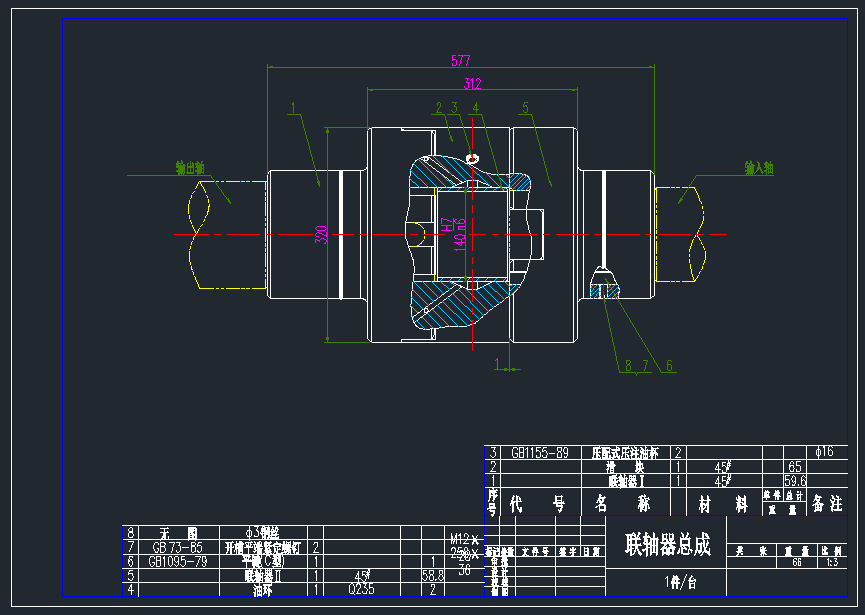Click the M12× spec in remarks column
The height and width of the screenshot is (615, 865).
click(x=464, y=539)
